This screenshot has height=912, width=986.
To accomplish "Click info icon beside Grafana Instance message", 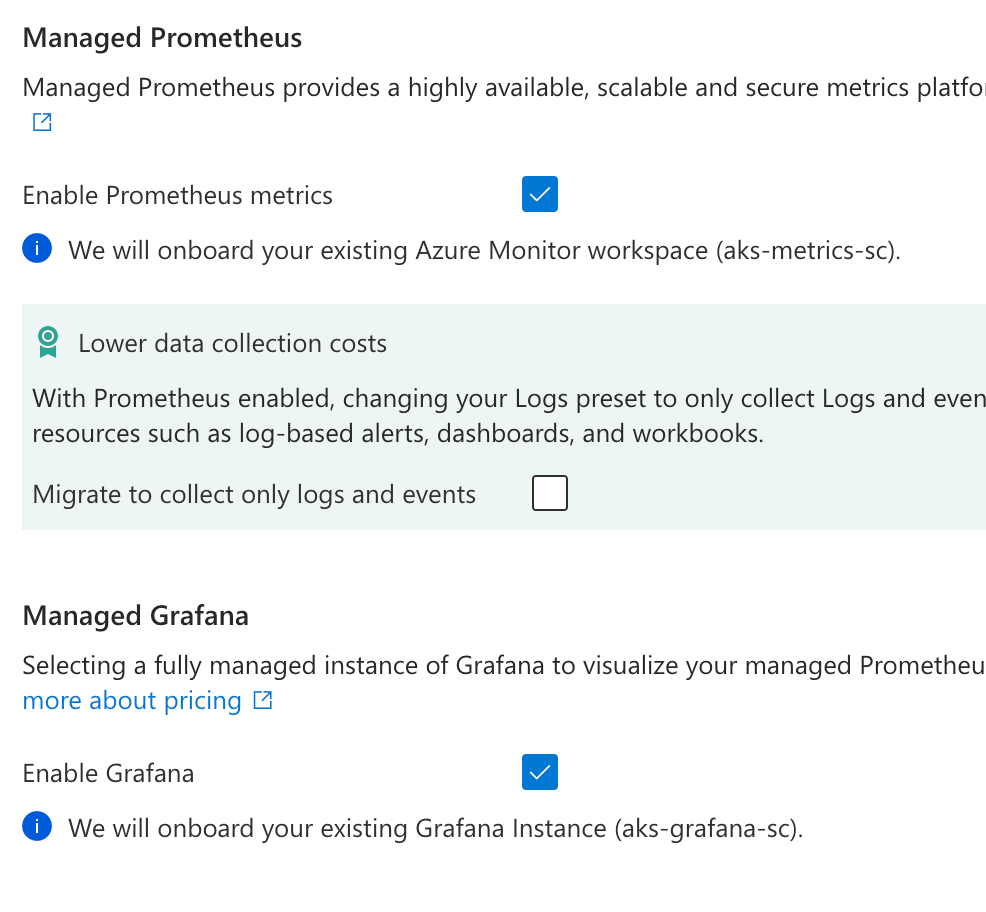I will pos(37,827).
